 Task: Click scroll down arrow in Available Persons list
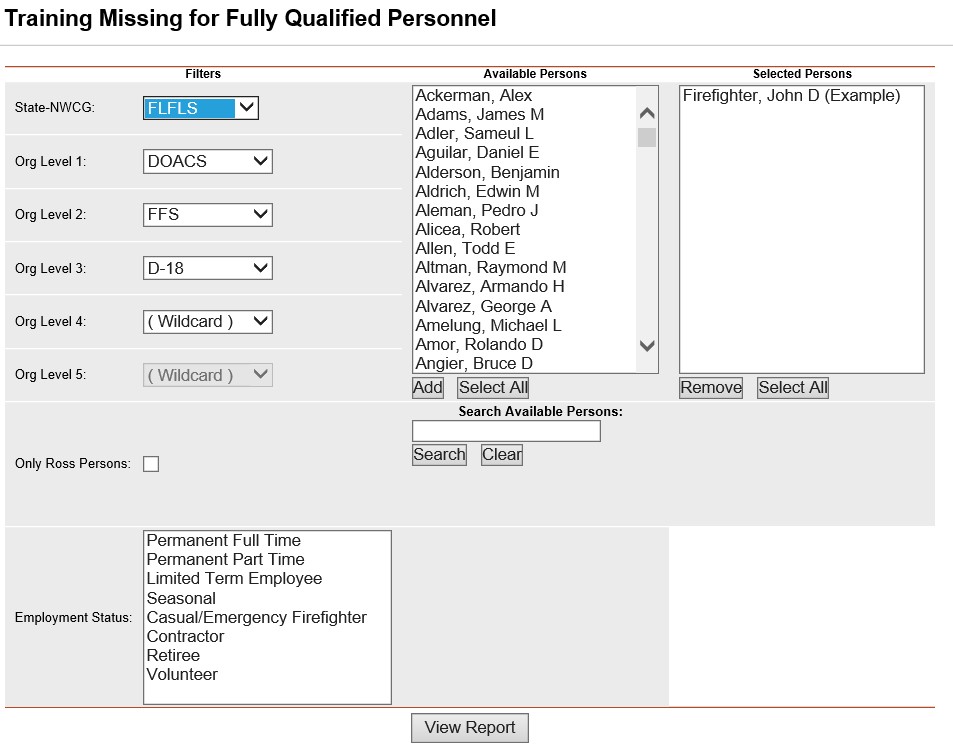coord(647,346)
